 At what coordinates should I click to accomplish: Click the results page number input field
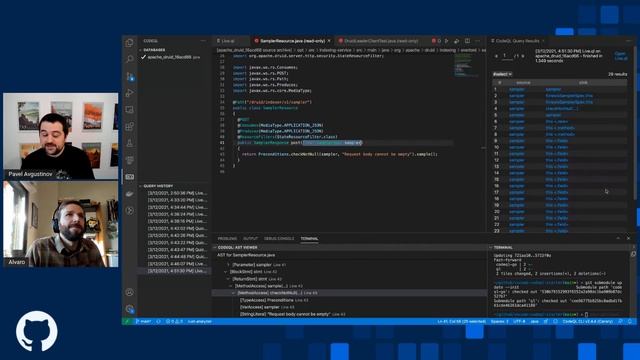click(x=507, y=56)
